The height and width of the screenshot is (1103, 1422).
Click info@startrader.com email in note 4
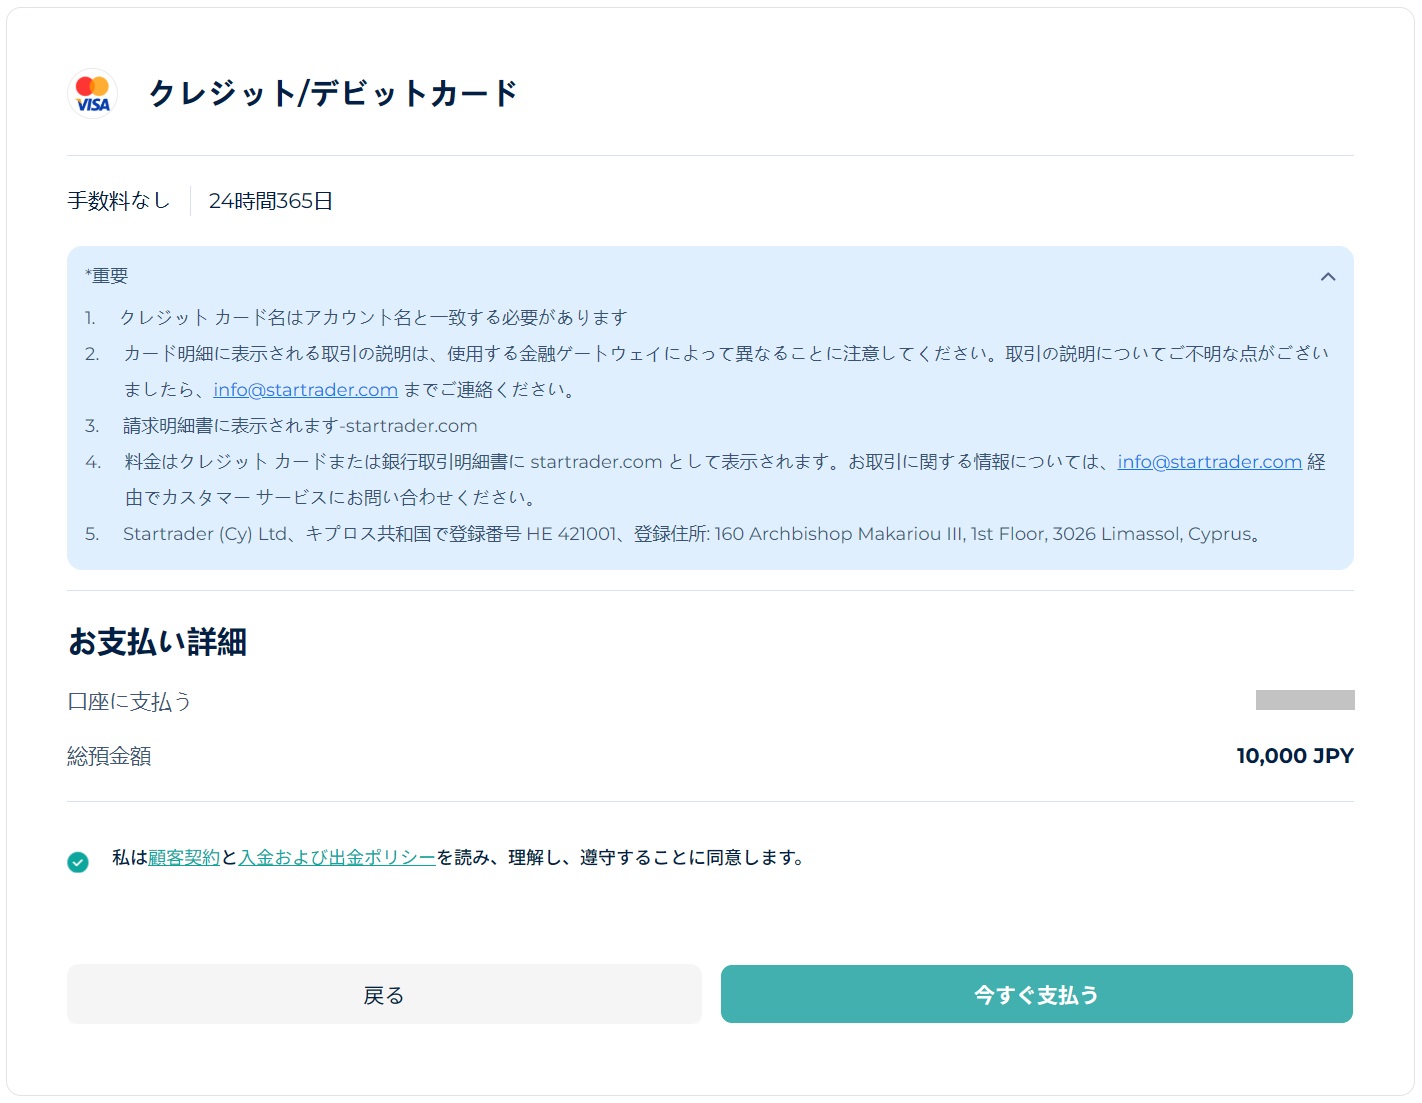coord(1209,462)
